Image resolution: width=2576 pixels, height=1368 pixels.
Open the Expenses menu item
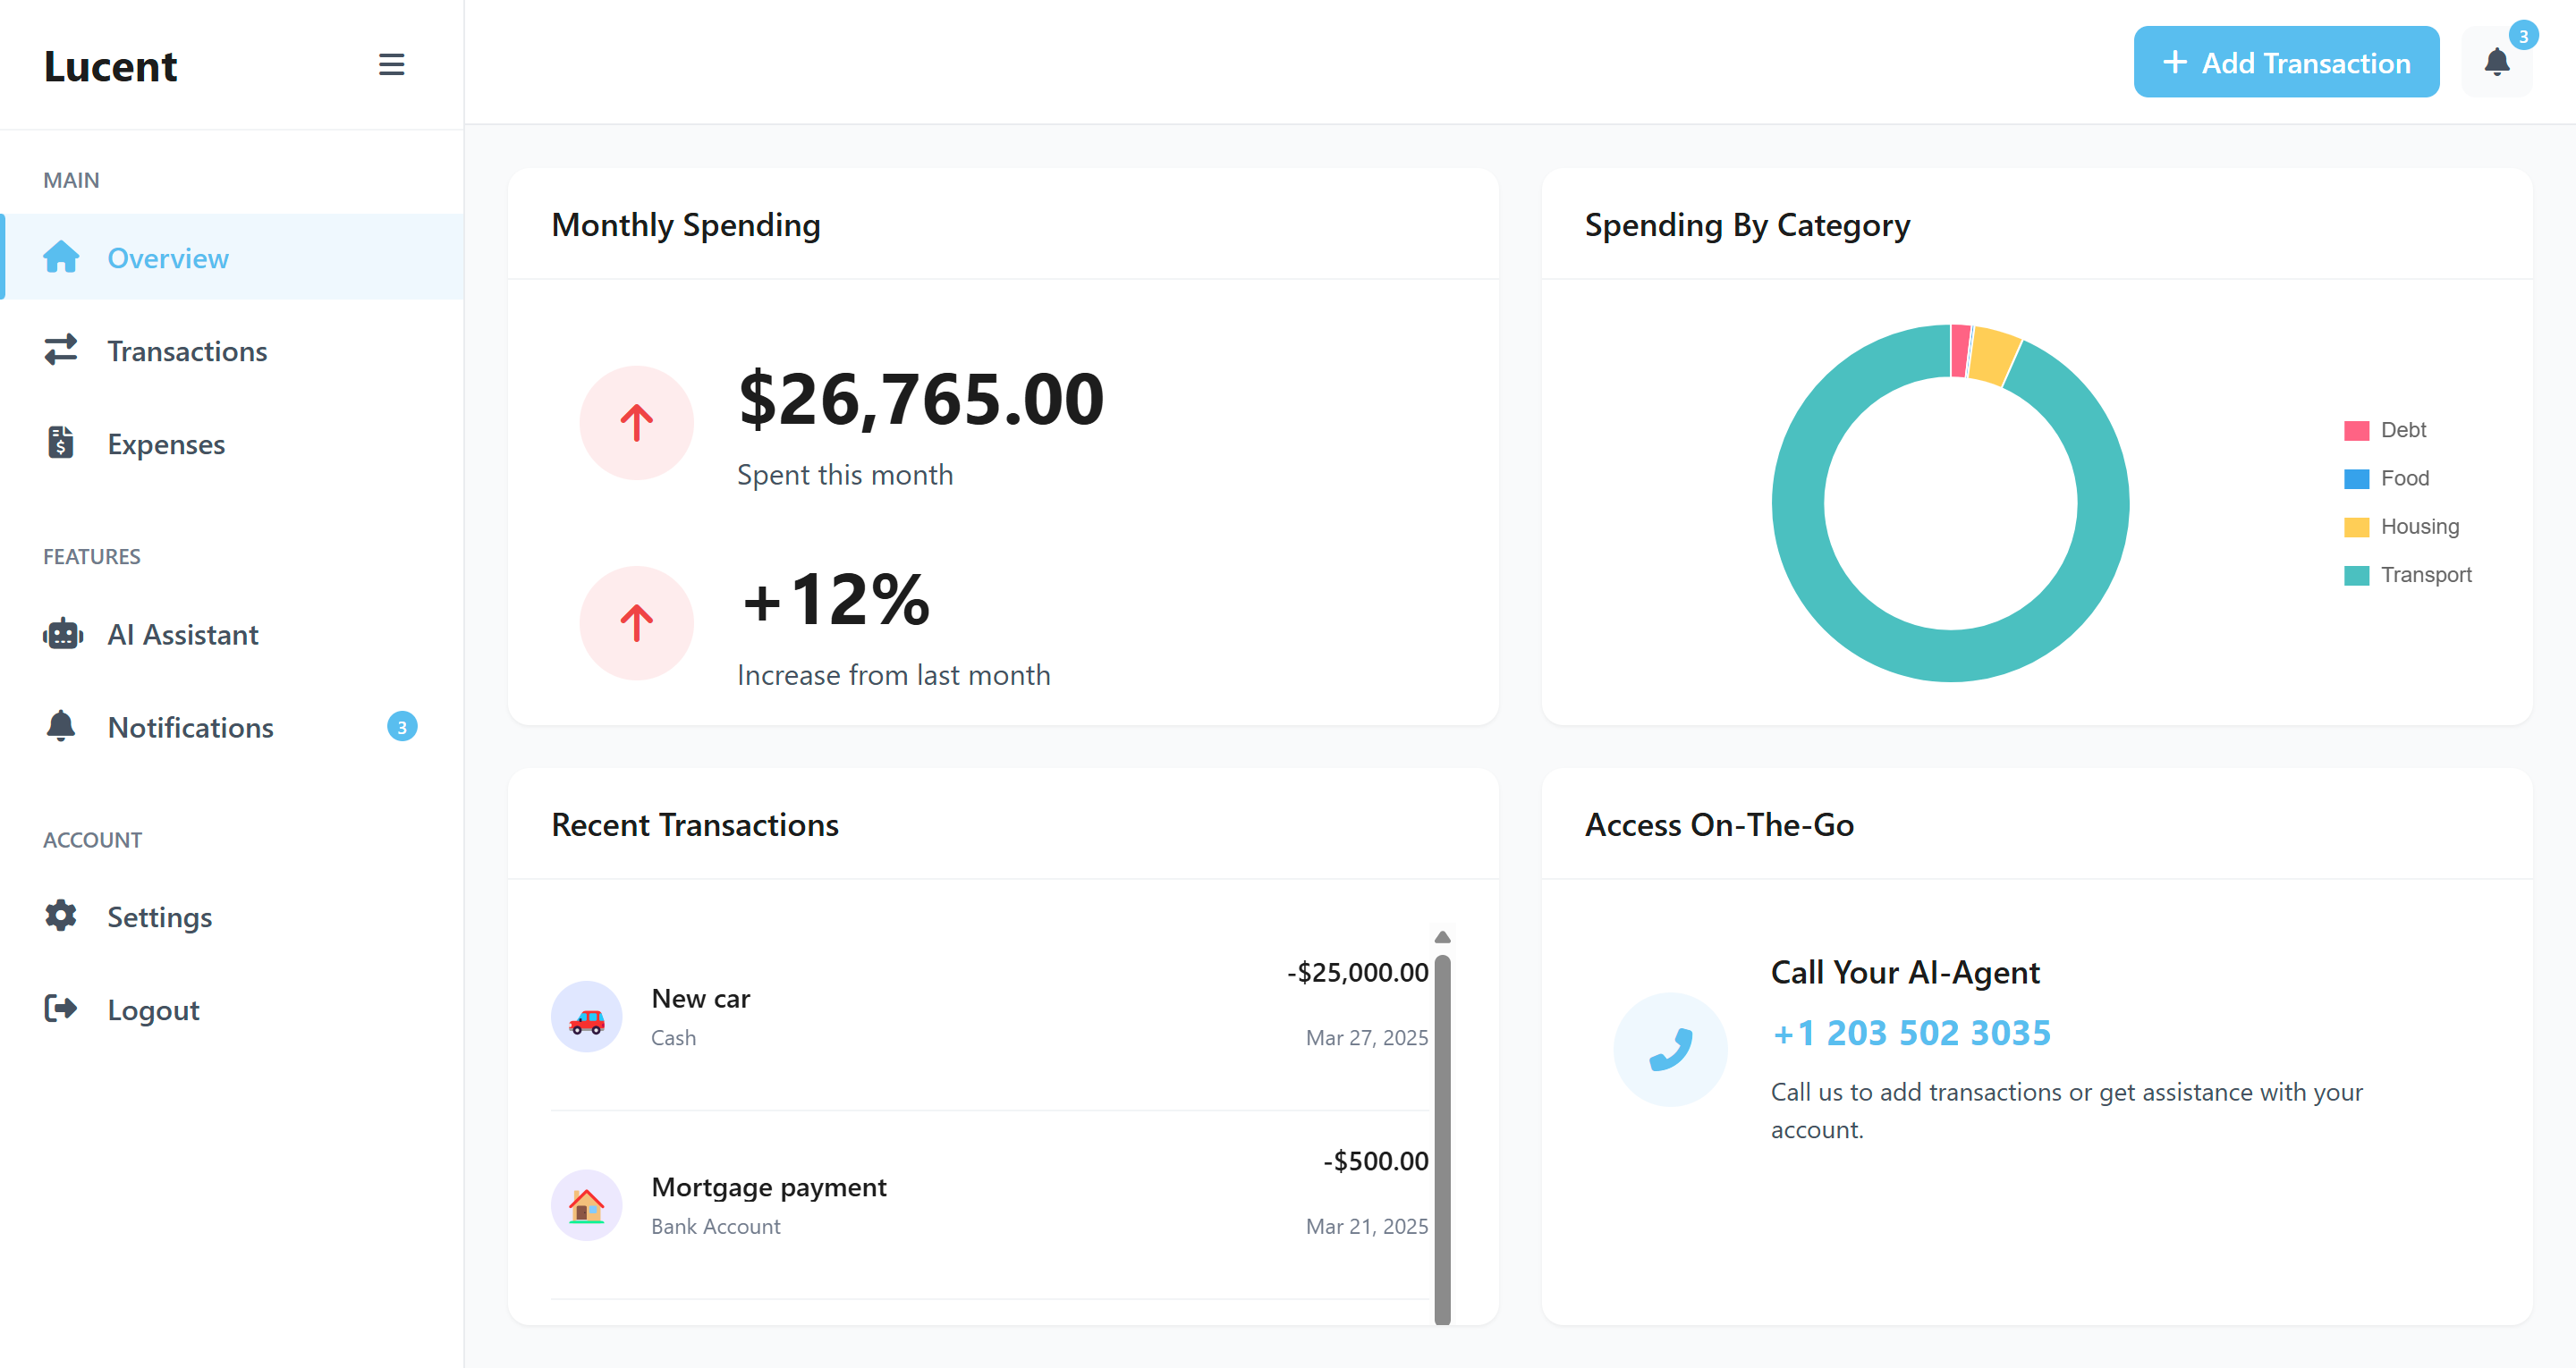pos(166,444)
